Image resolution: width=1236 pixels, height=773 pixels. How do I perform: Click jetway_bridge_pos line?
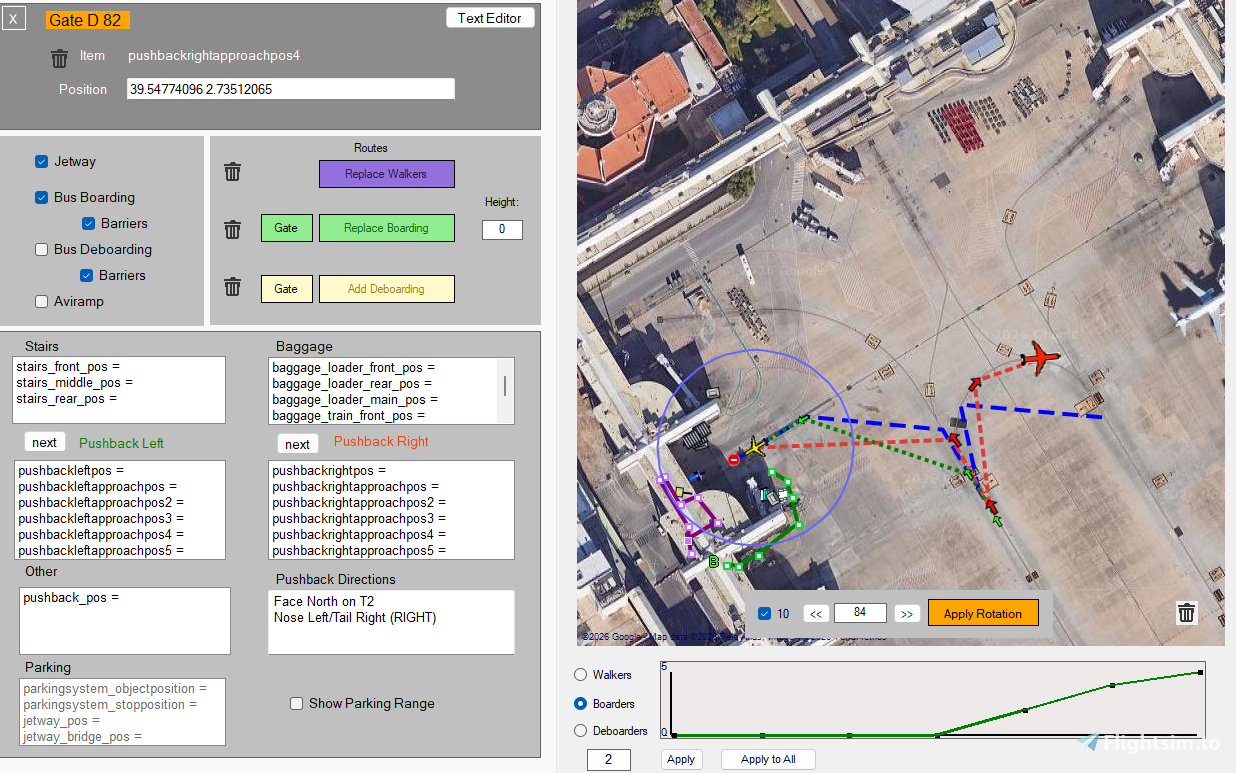82,736
